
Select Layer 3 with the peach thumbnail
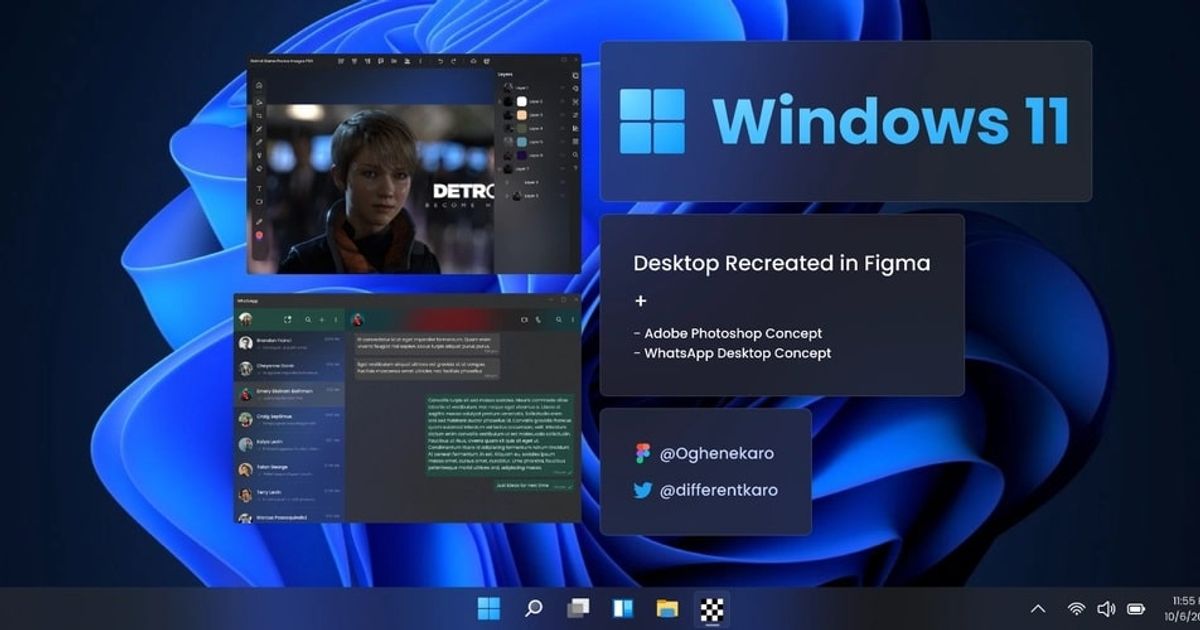(x=534, y=115)
